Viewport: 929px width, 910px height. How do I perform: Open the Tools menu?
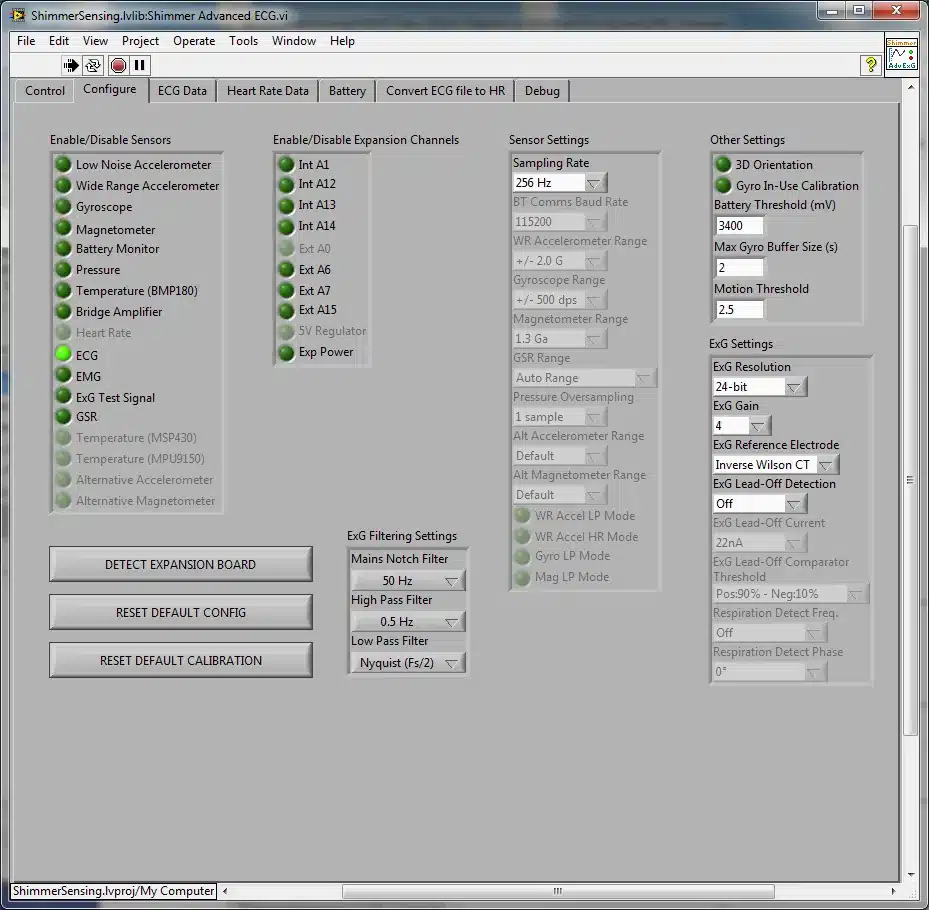click(244, 41)
